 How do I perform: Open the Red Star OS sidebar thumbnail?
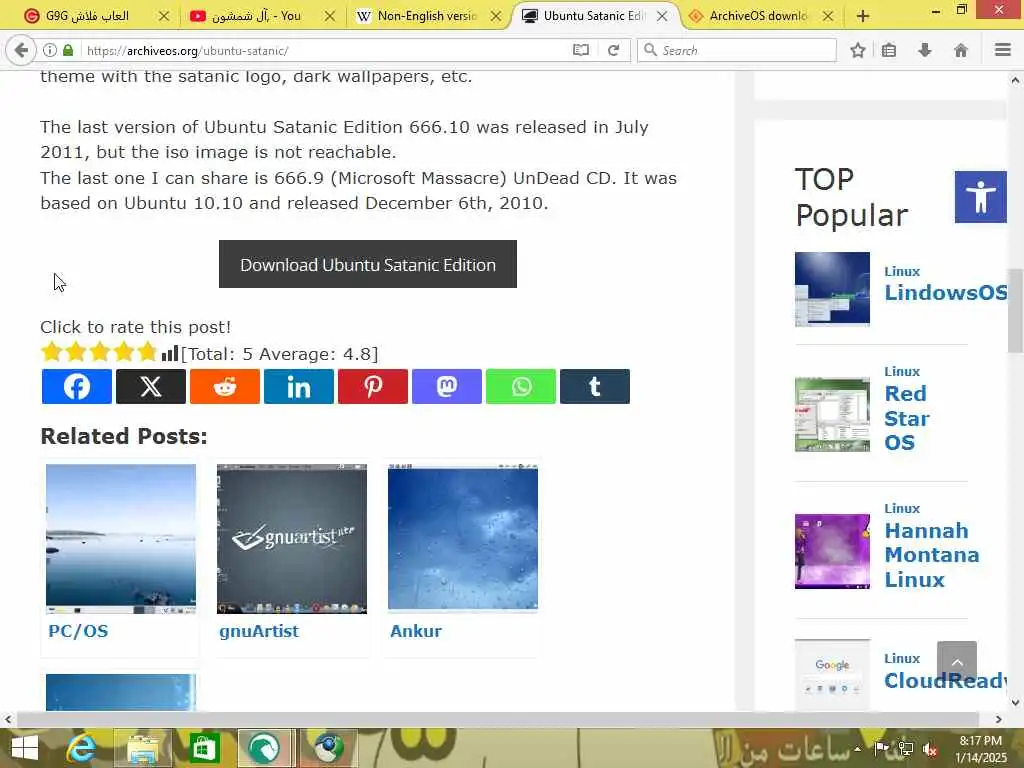[832, 414]
